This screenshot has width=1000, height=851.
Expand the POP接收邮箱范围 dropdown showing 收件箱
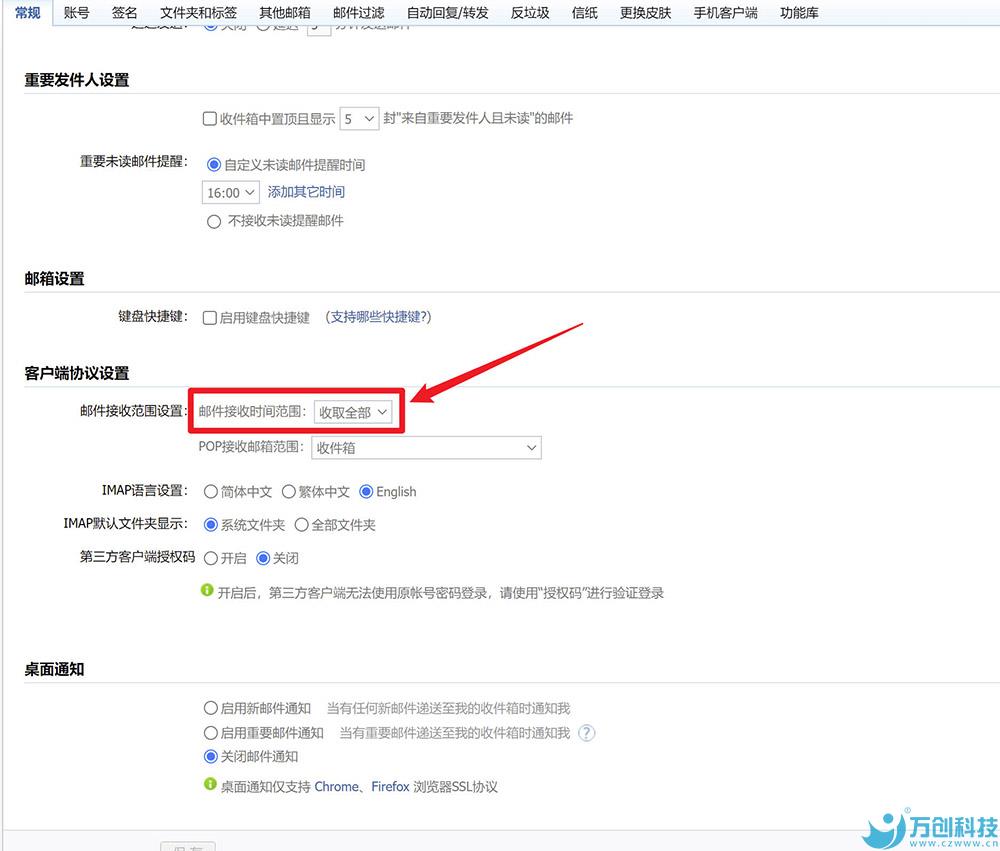(426, 448)
